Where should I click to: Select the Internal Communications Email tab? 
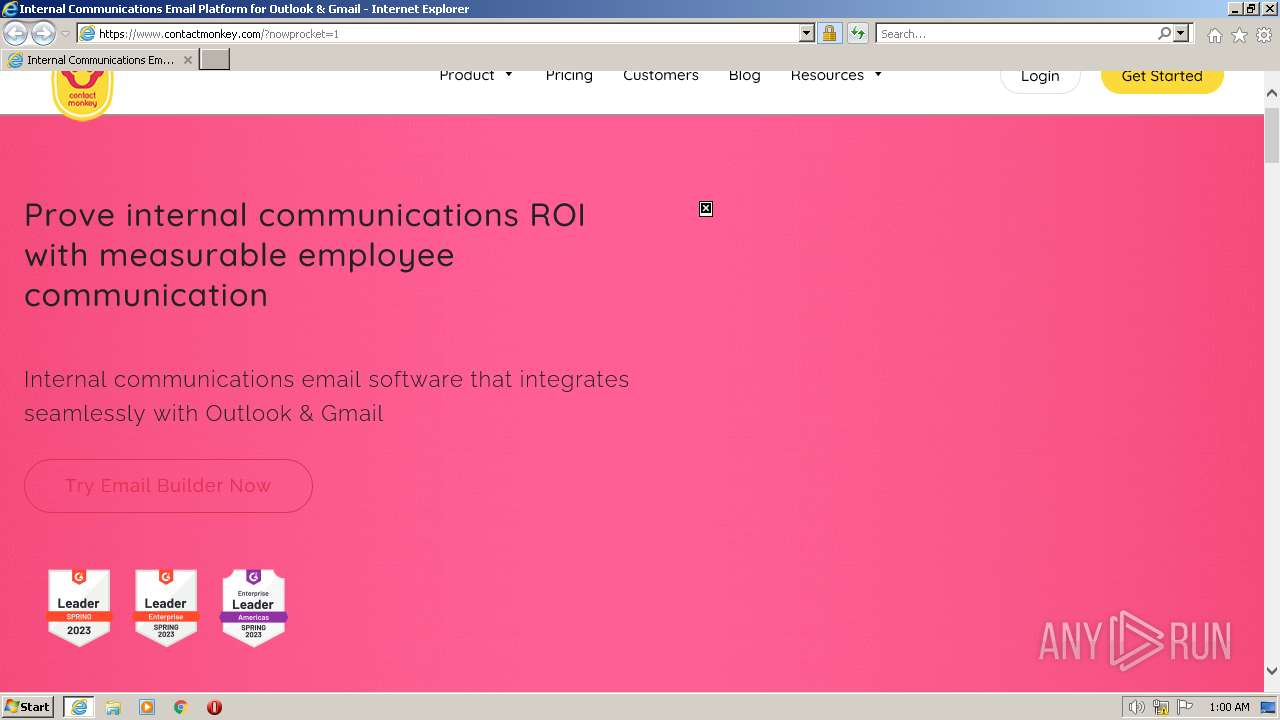pyautogui.click(x=100, y=60)
